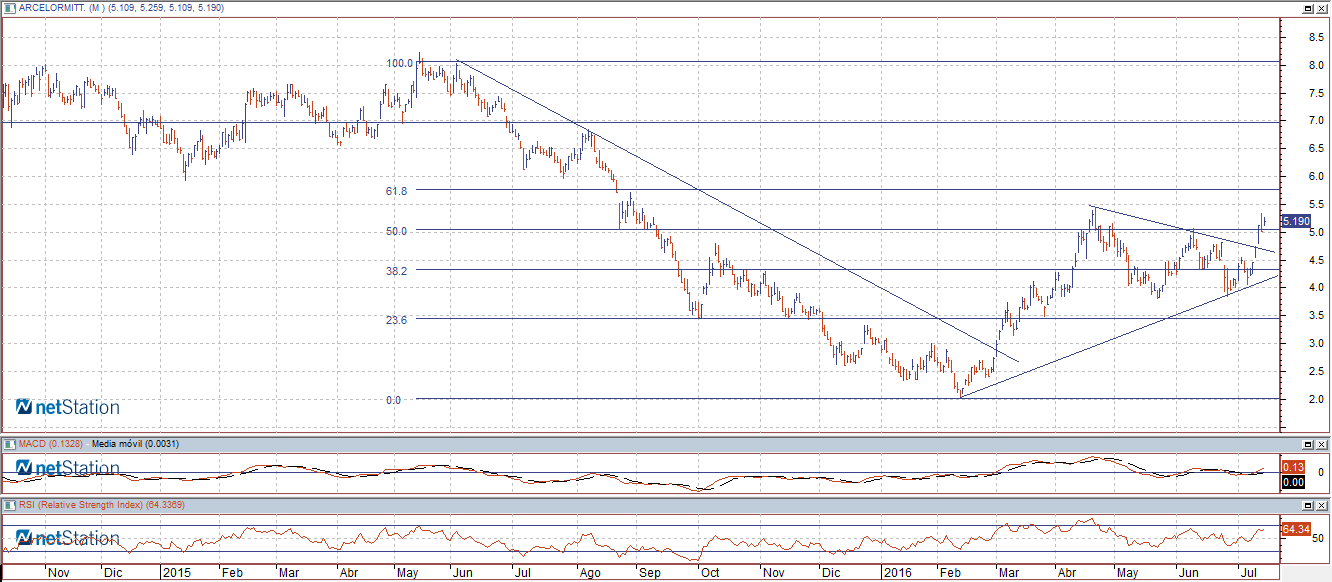The image size is (1332, 582).
Task: Click the RSI panel menu icon
Action: 9,505
